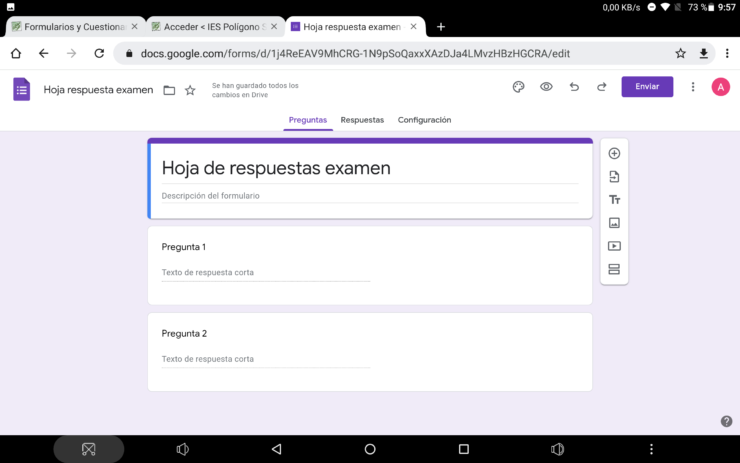Click the import questions icon
Screen dimensions: 740x463
click(x=614, y=177)
